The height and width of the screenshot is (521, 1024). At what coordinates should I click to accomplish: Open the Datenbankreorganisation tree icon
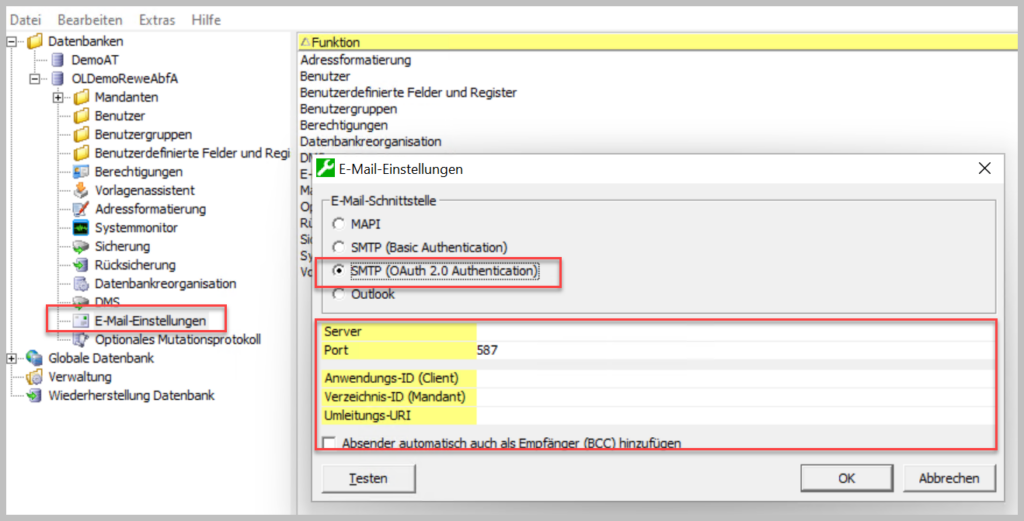[x=81, y=284]
